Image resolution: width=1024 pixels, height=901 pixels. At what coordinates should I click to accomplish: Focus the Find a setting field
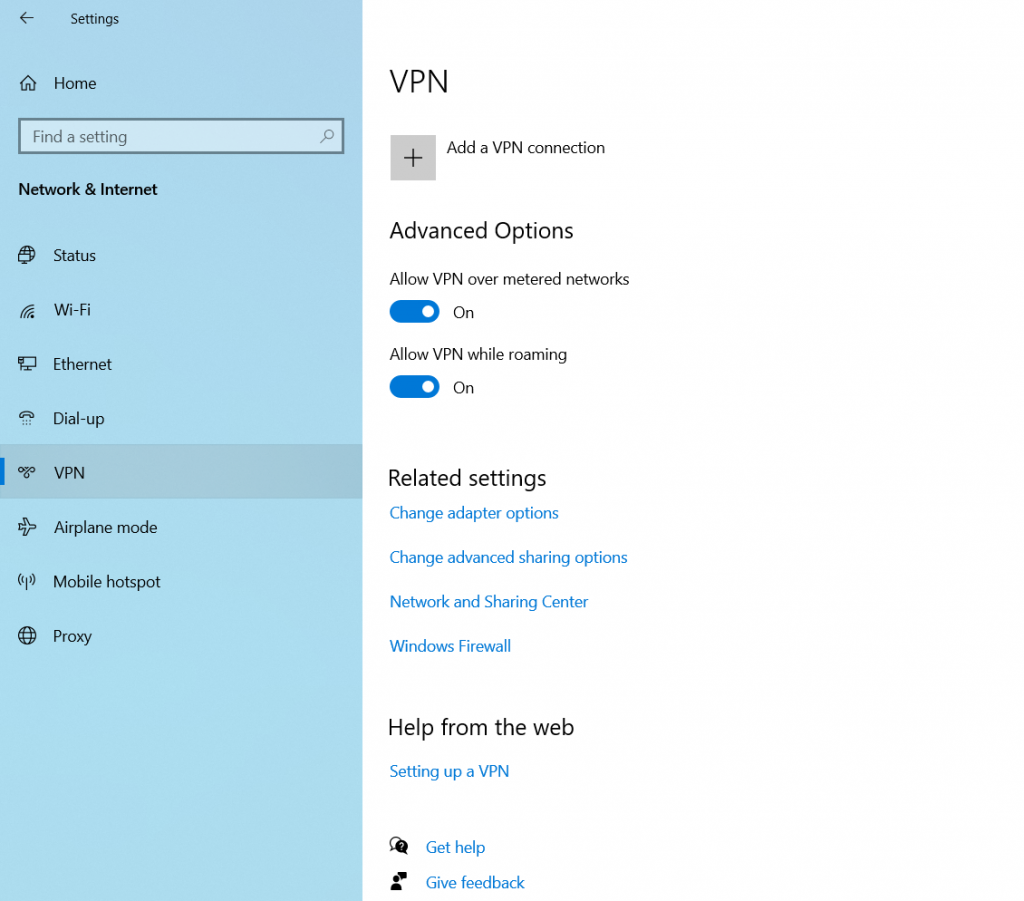point(170,137)
